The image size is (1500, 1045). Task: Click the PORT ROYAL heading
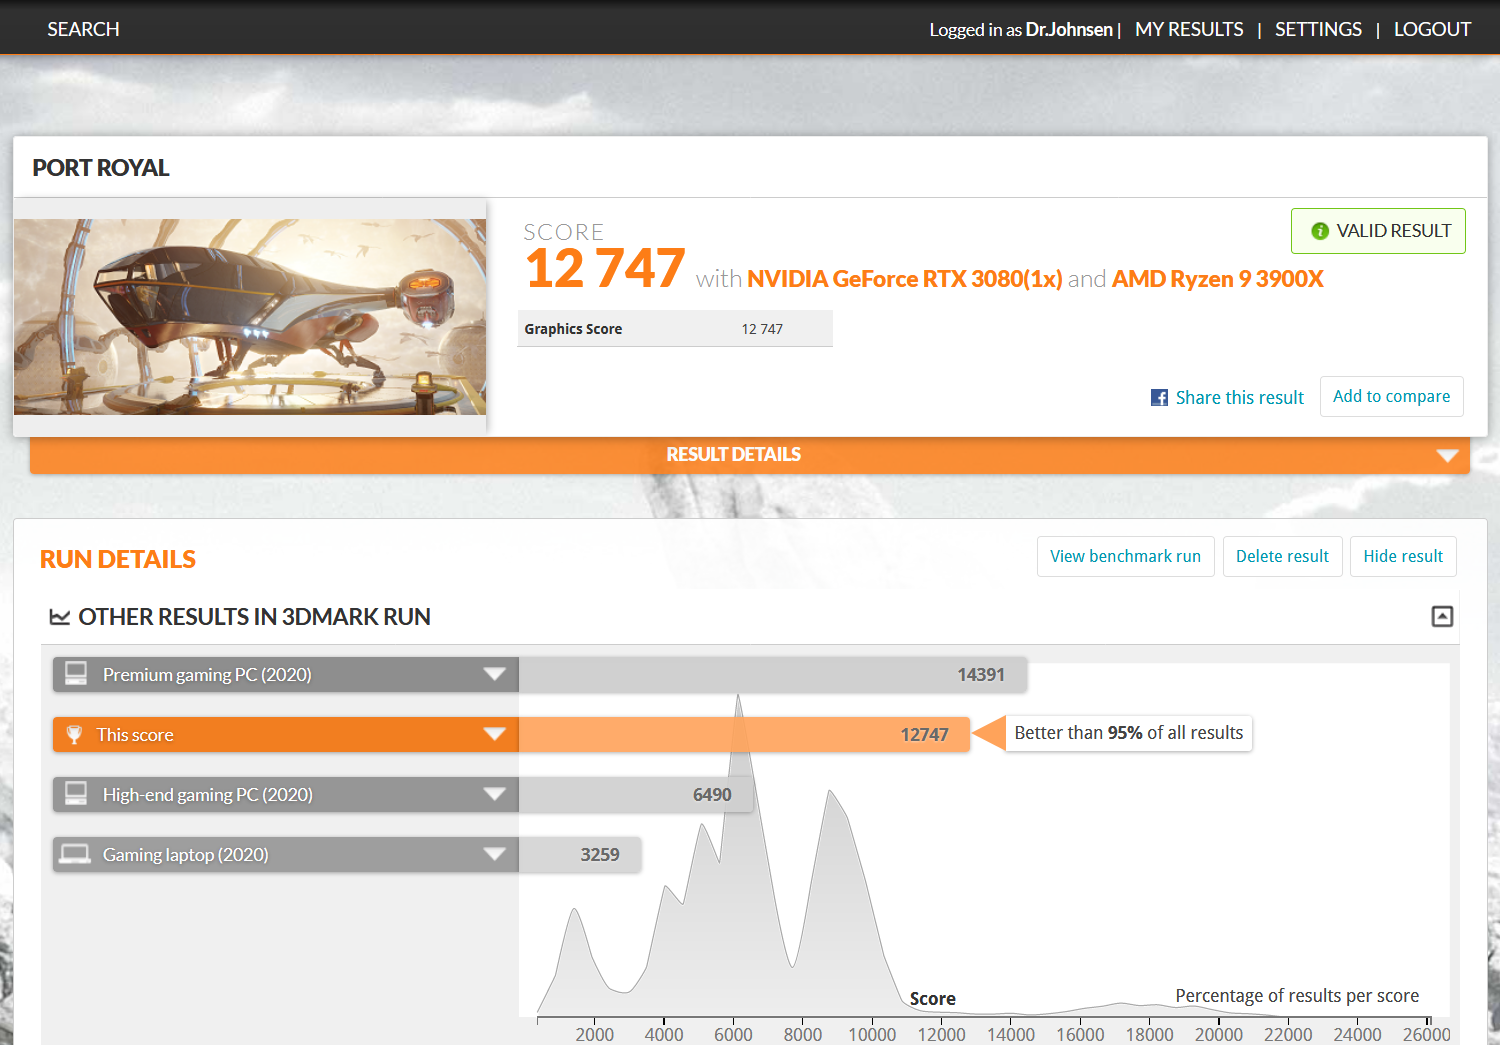point(101,168)
